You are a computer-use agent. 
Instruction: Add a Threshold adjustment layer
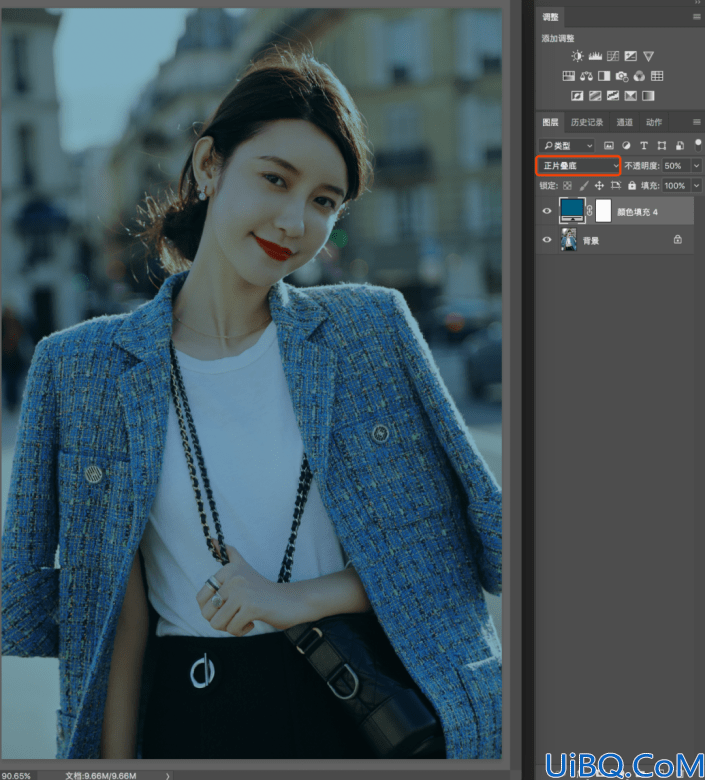[613, 96]
